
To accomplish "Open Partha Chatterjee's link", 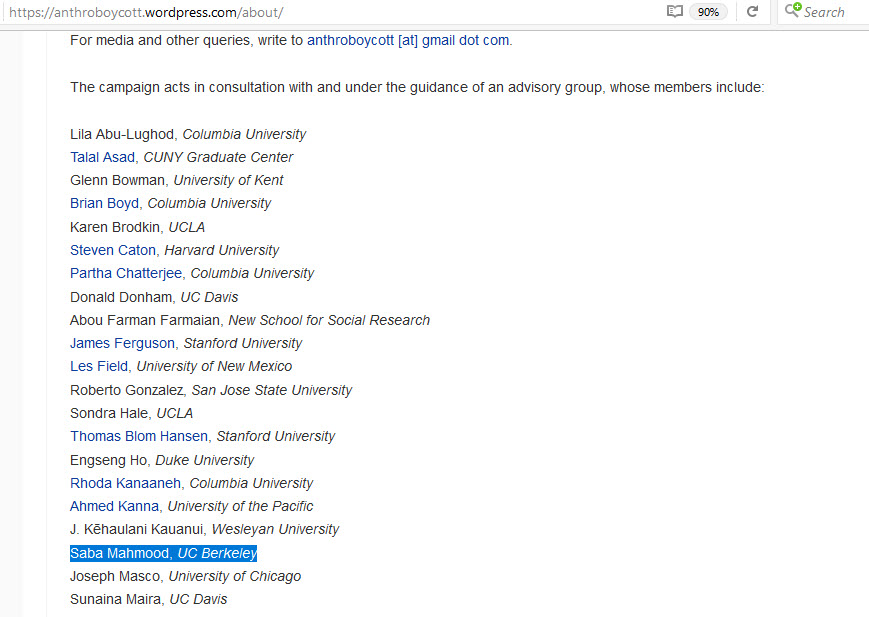I will point(126,273).
